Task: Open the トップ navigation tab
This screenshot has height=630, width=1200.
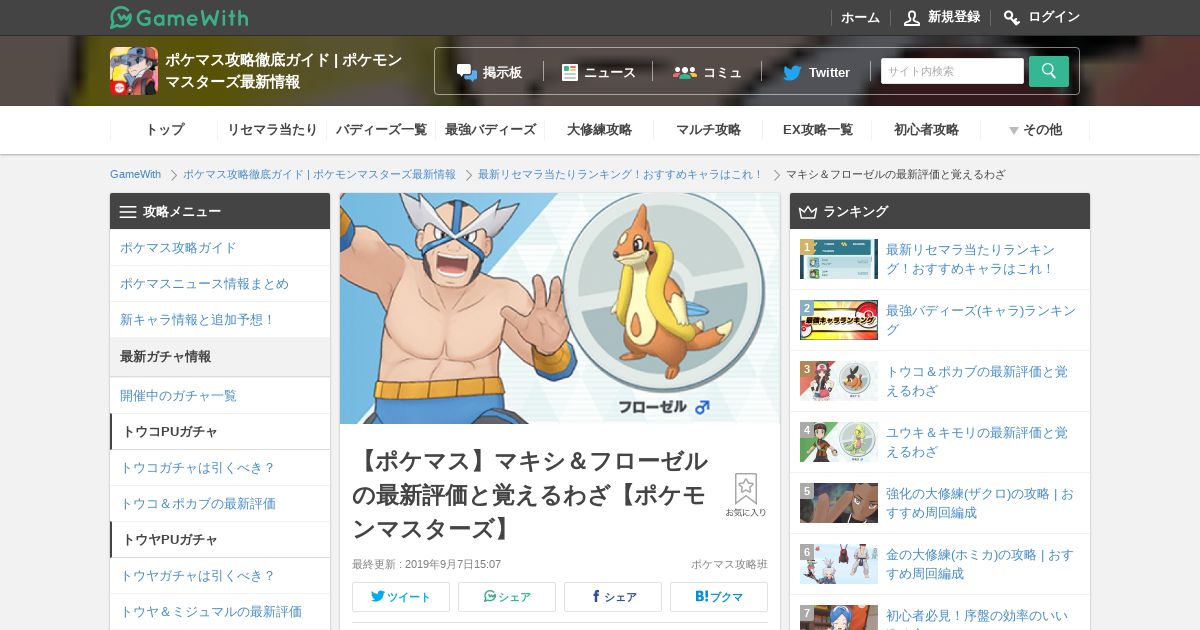Action: coord(164,130)
